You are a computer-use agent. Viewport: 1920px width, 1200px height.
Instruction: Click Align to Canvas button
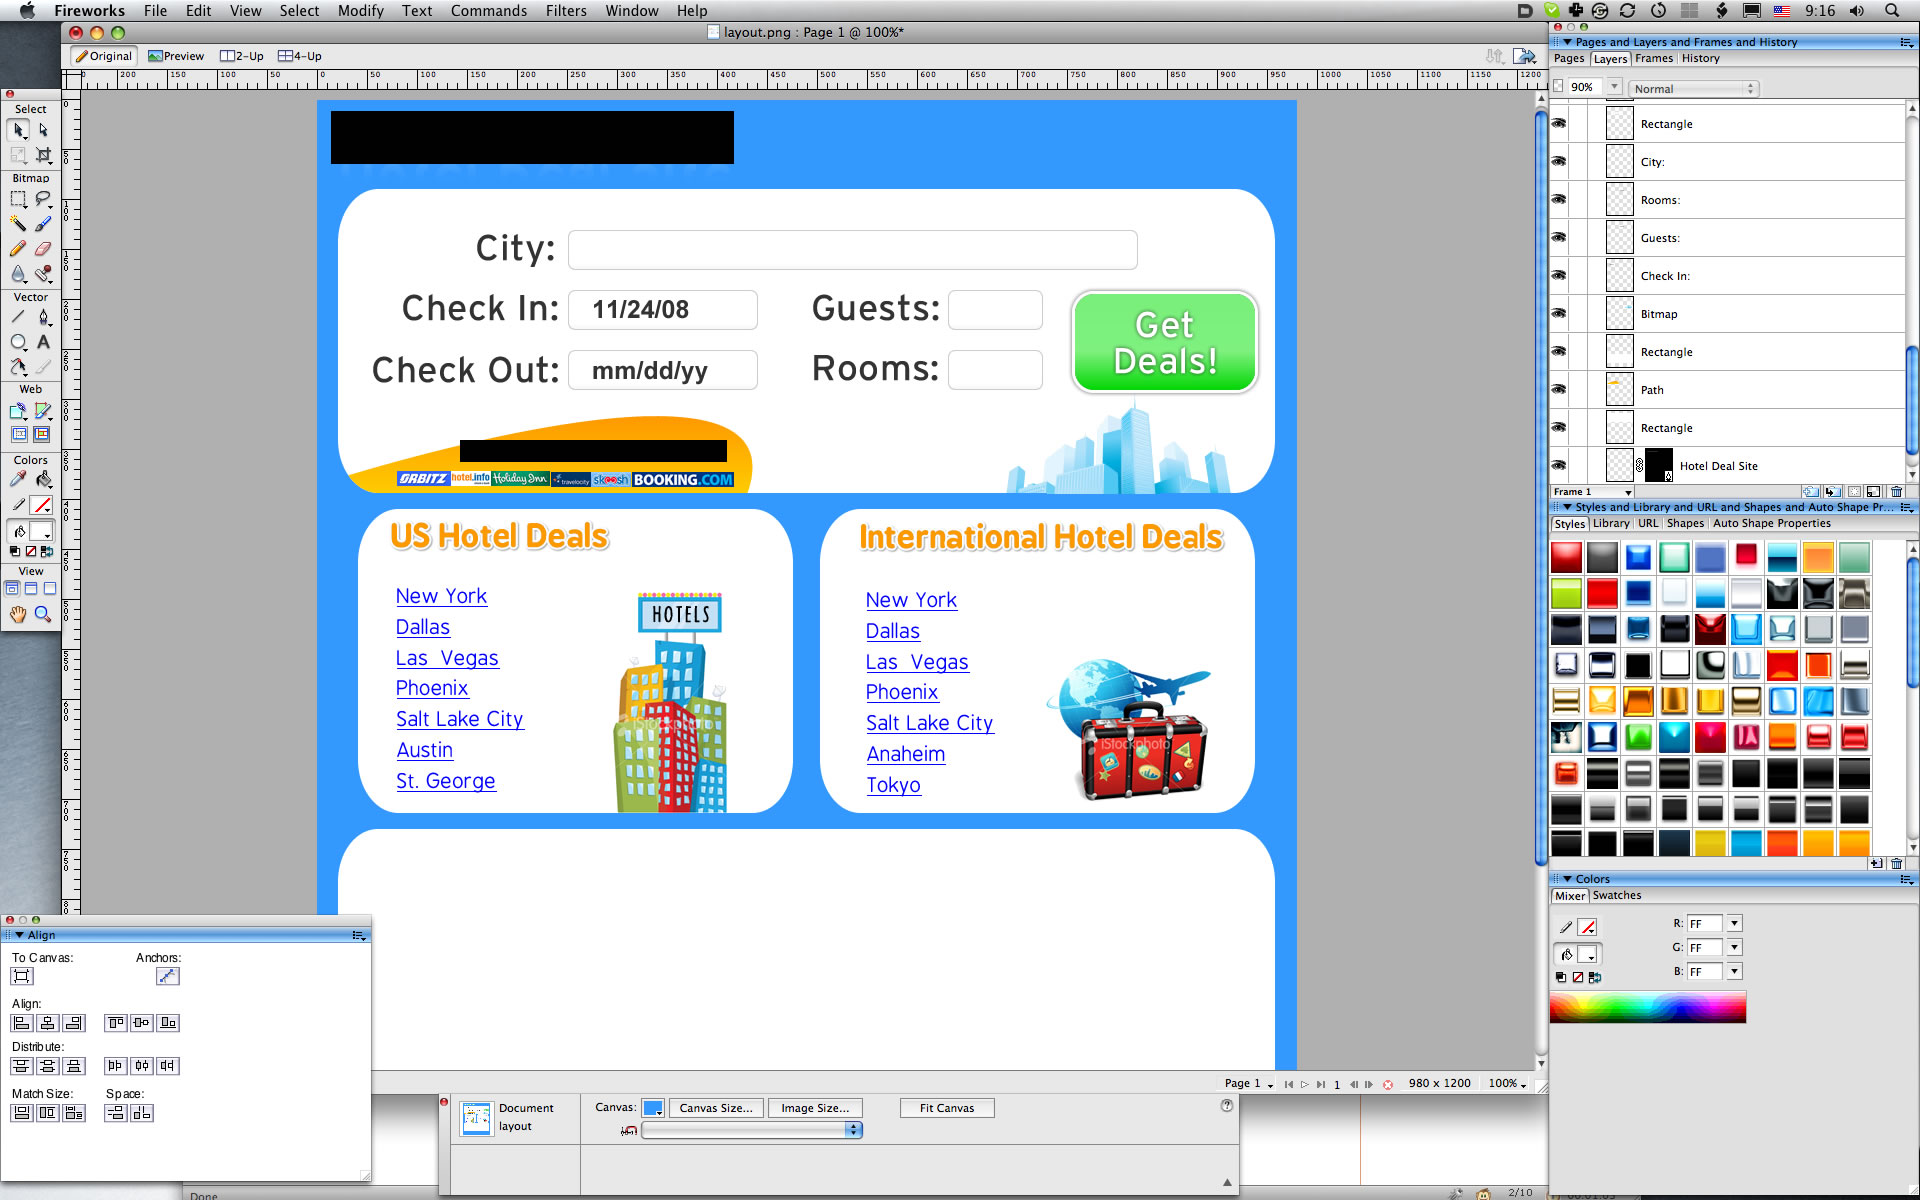[x=22, y=976]
